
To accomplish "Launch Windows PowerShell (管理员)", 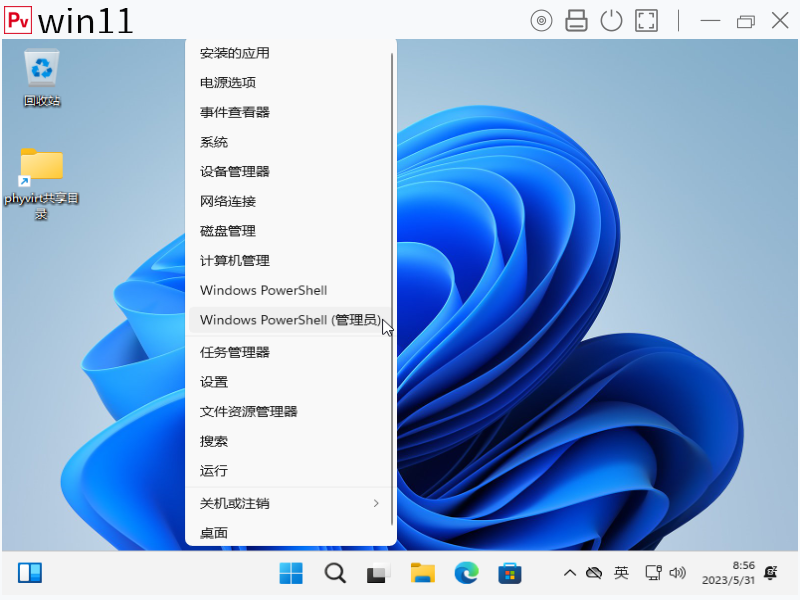I will click(291, 320).
